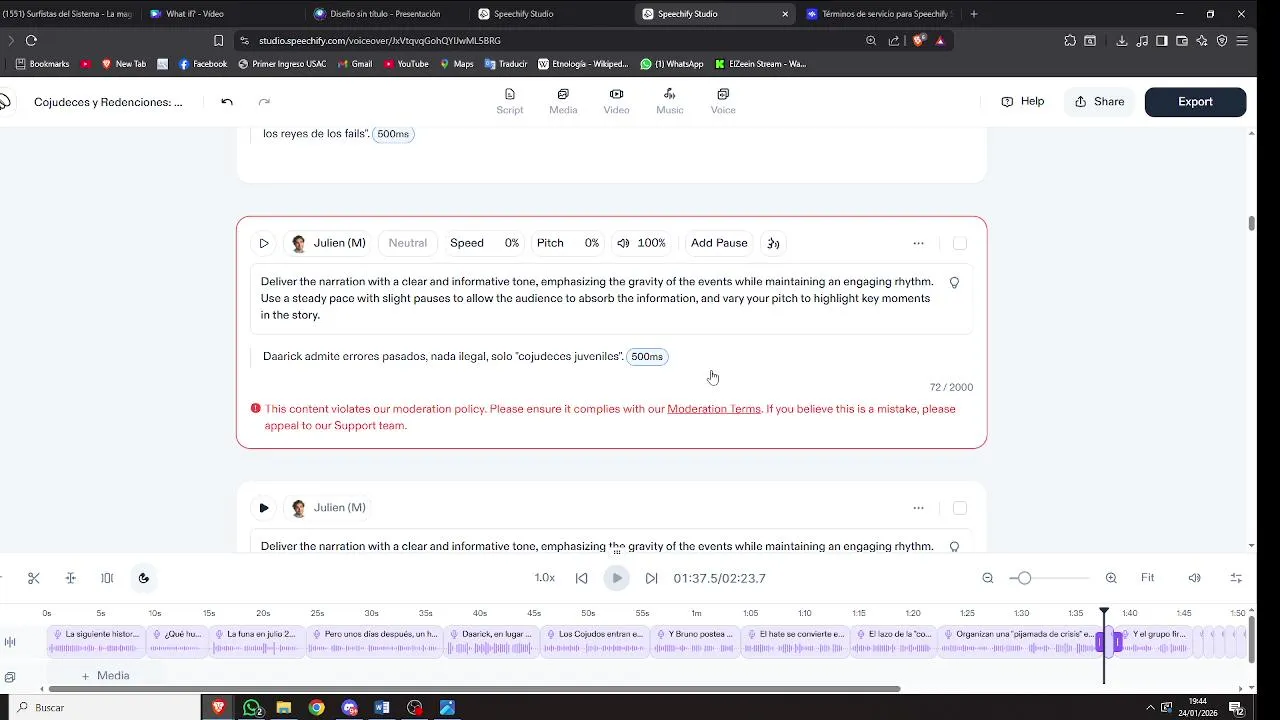Open the Video tab

click(x=616, y=101)
